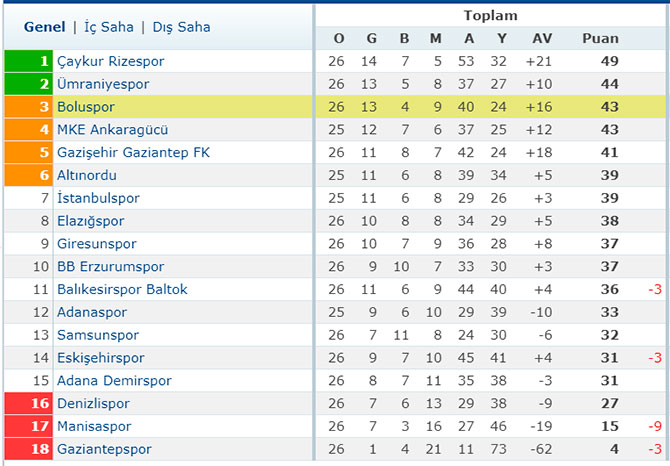Viewport: 670px width, 466px height.
Task: Open the İç Saha tab
Action: 109,27
